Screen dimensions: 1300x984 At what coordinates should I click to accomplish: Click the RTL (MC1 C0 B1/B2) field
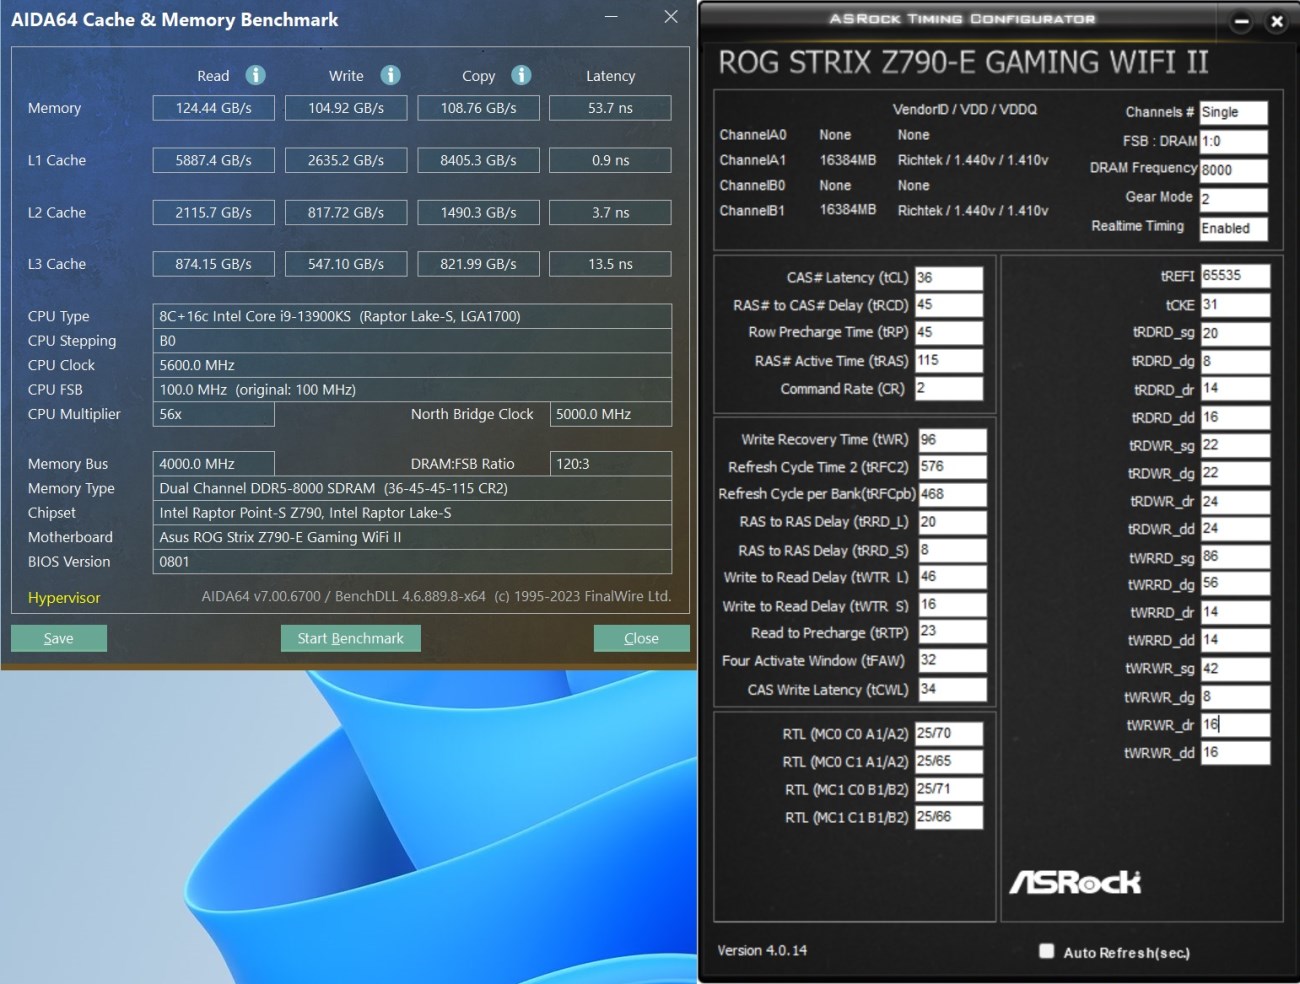[949, 789]
